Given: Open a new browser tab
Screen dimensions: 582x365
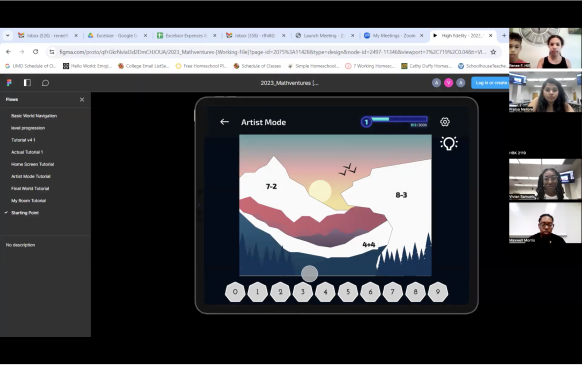Looking at the screenshot, I should pos(504,36).
